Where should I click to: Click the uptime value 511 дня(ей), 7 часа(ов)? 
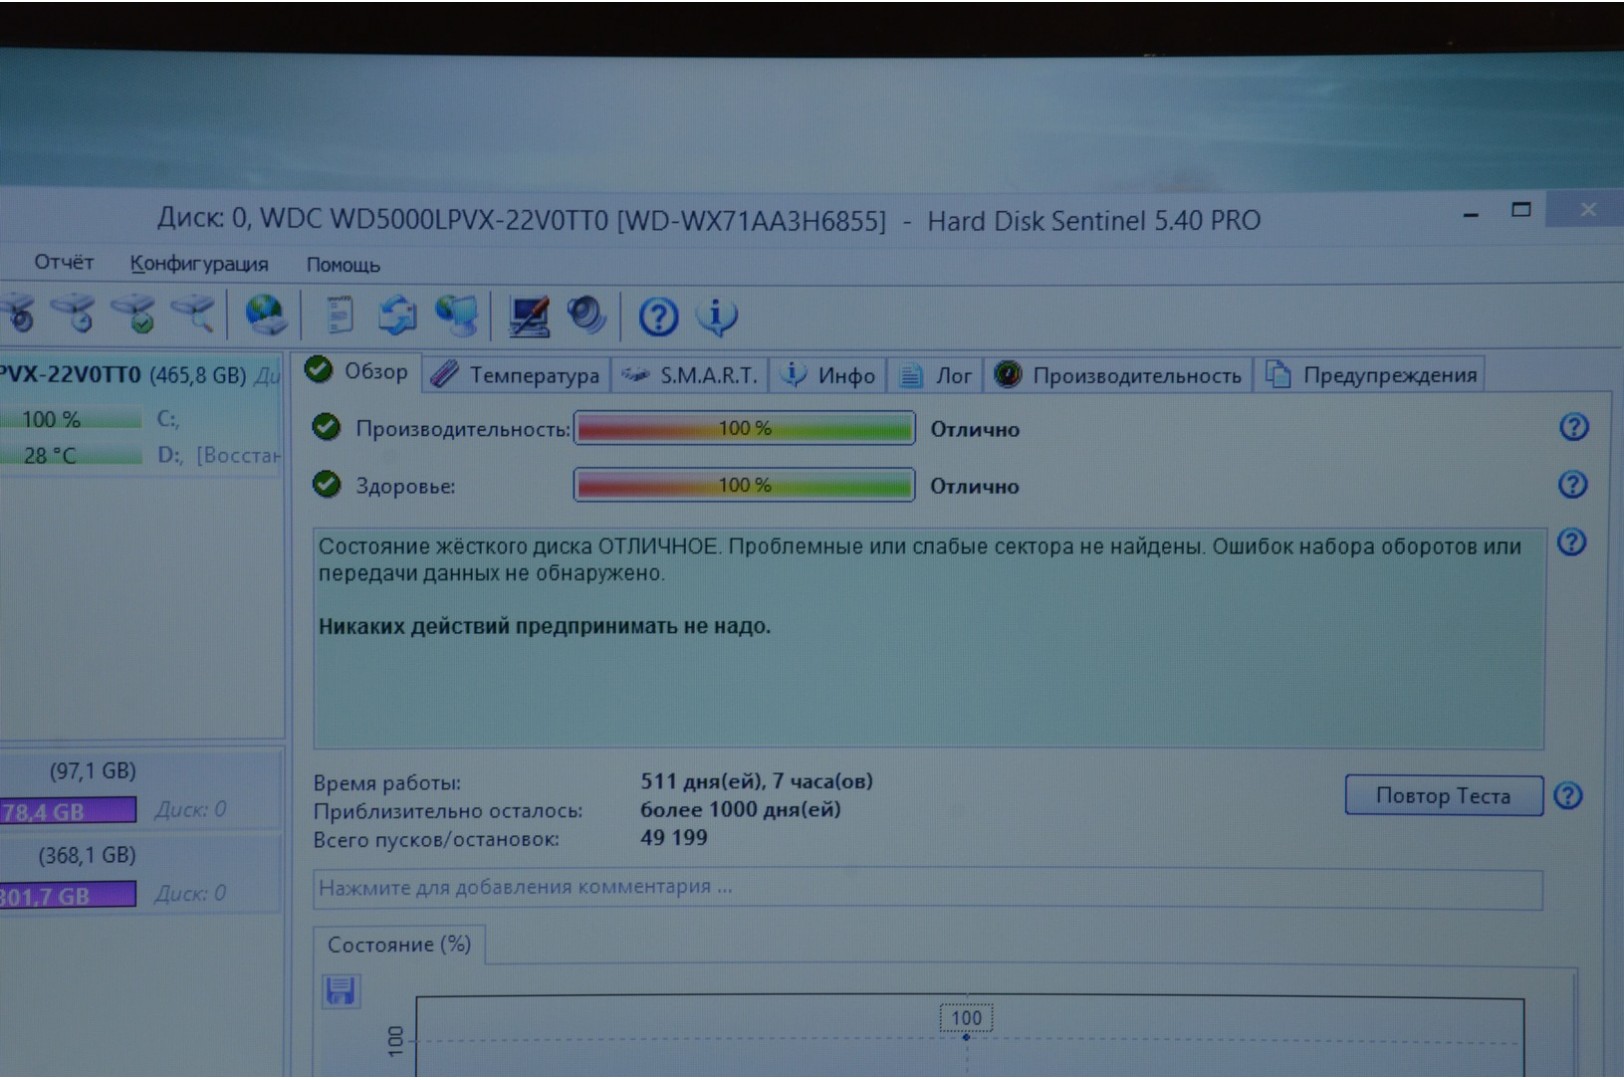tap(756, 781)
